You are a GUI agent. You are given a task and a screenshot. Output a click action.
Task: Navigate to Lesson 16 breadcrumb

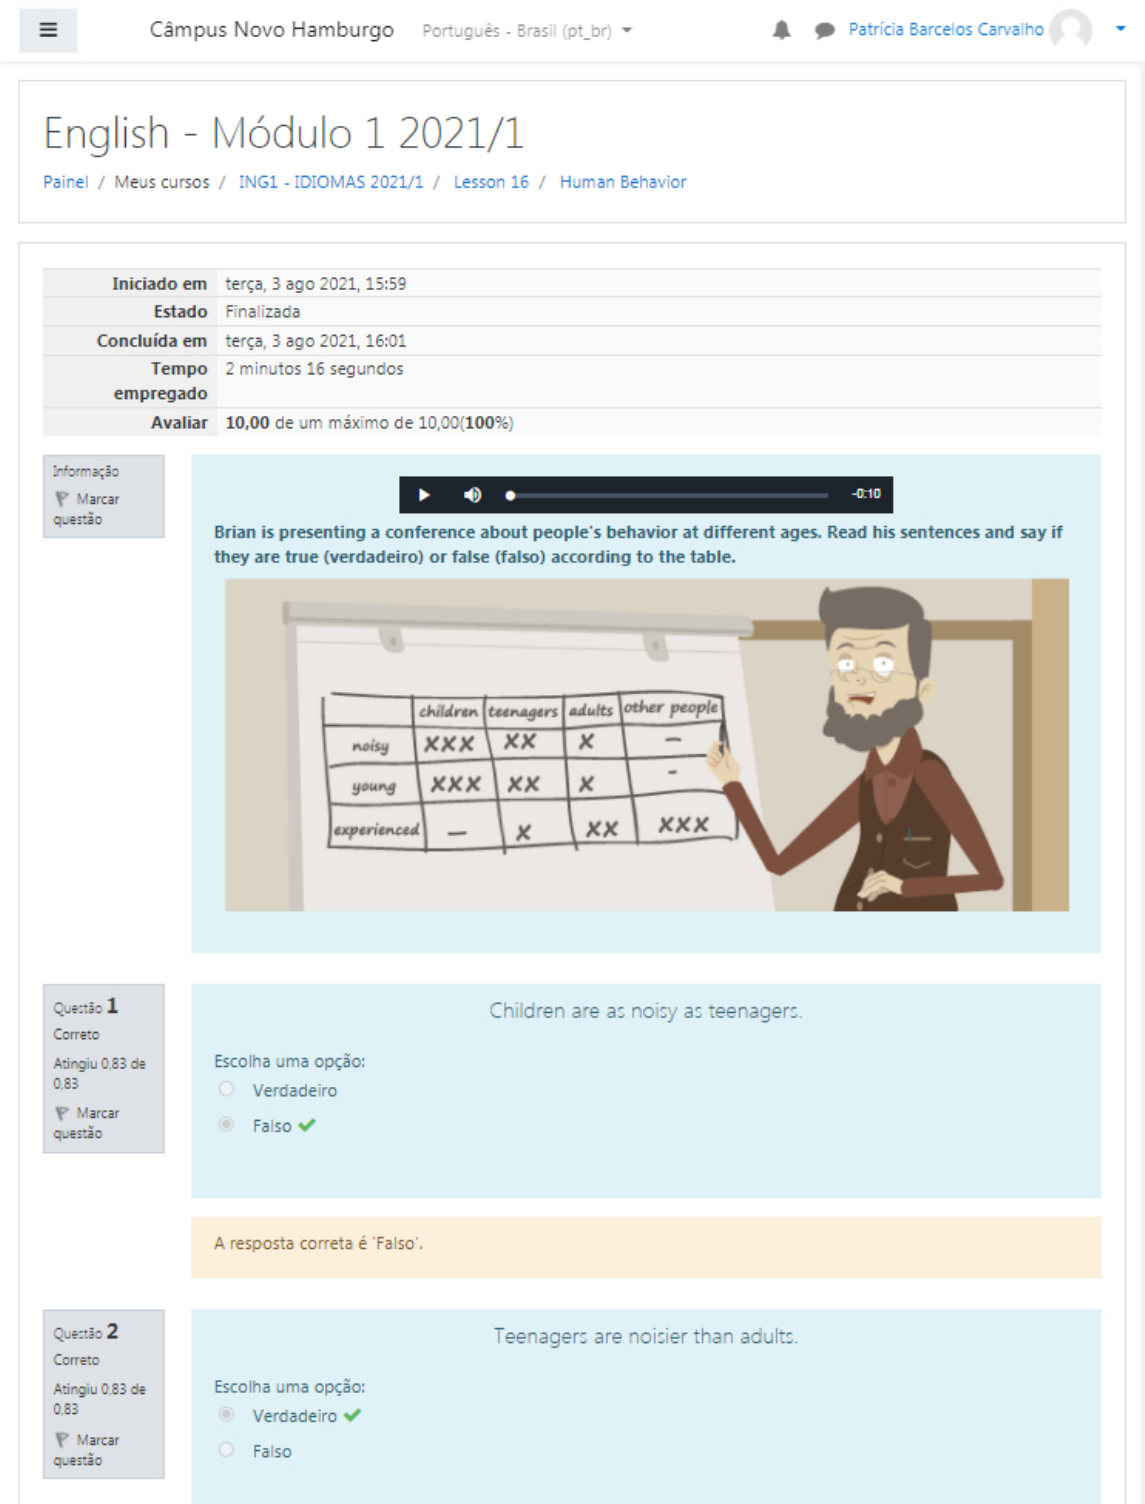tap(490, 182)
